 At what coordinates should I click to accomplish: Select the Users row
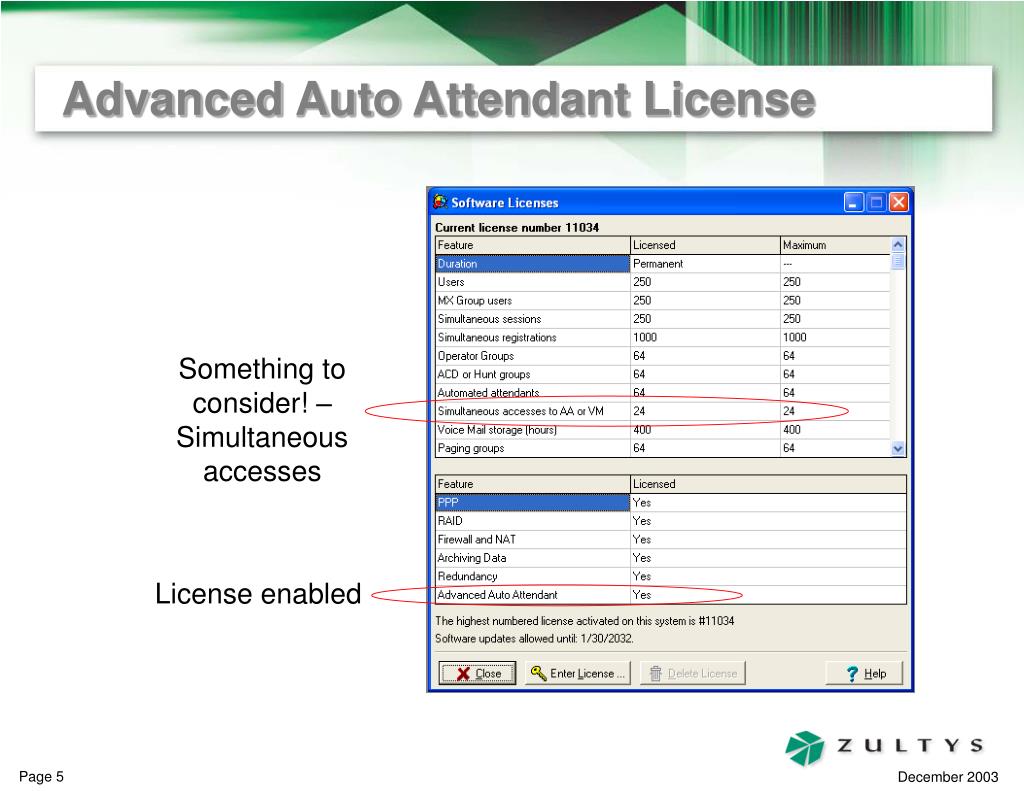click(662, 282)
